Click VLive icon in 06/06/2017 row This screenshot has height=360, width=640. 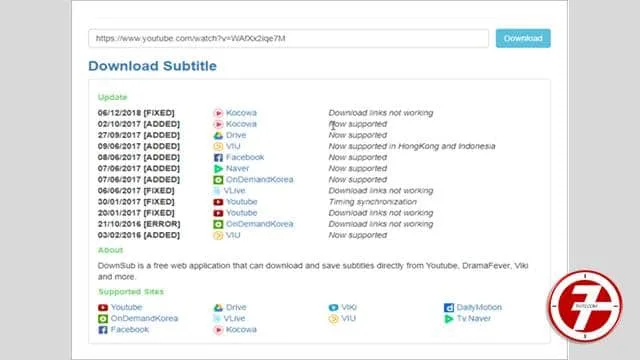(x=217, y=191)
